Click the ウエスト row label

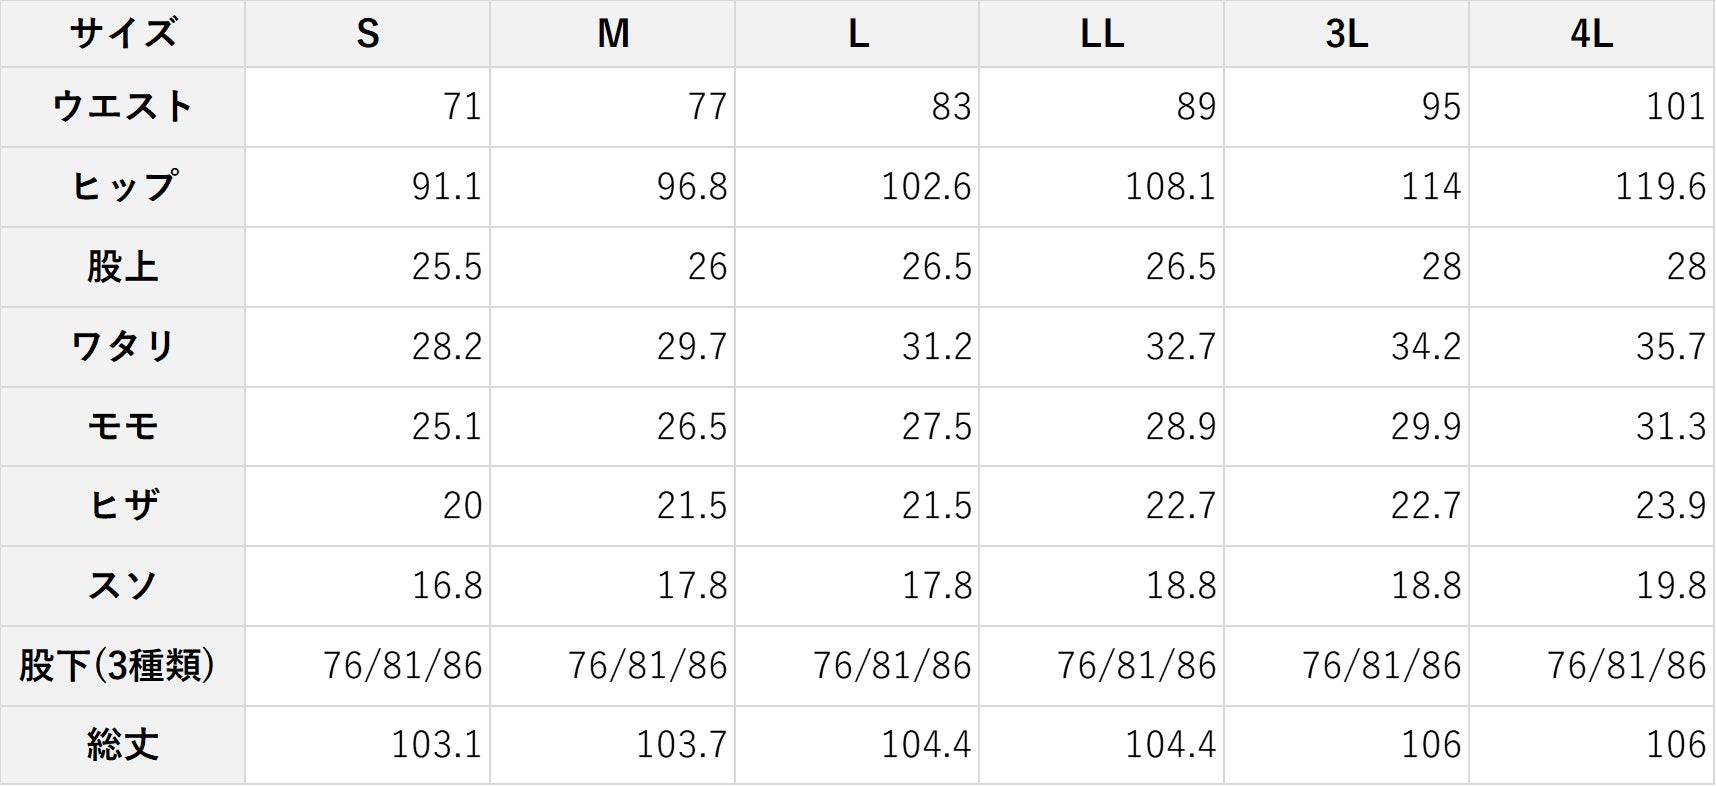point(122,107)
